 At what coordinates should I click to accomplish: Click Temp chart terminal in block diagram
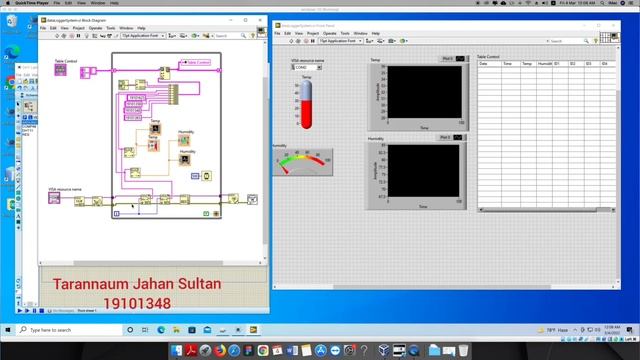click(155, 129)
